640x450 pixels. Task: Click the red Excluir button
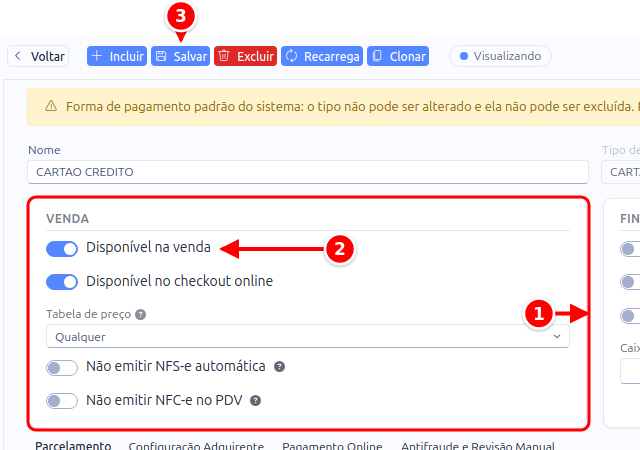coord(245,56)
